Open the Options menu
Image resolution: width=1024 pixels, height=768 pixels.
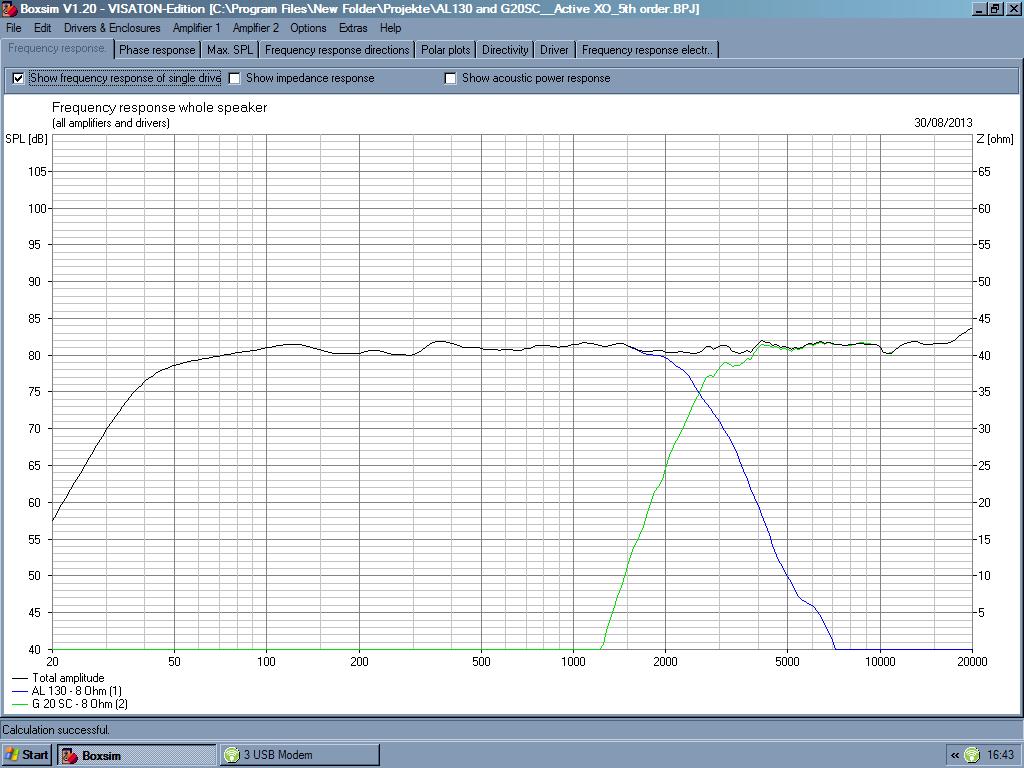[x=308, y=28]
